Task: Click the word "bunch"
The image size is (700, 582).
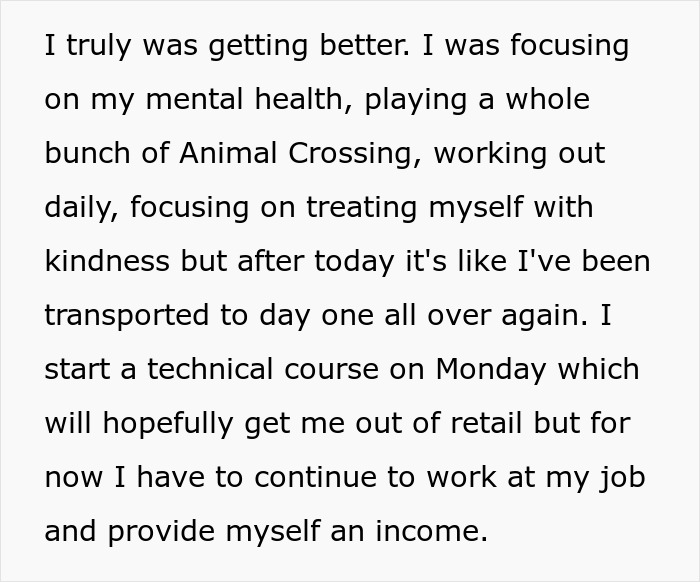Action: pyautogui.click(x=88, y=153)
